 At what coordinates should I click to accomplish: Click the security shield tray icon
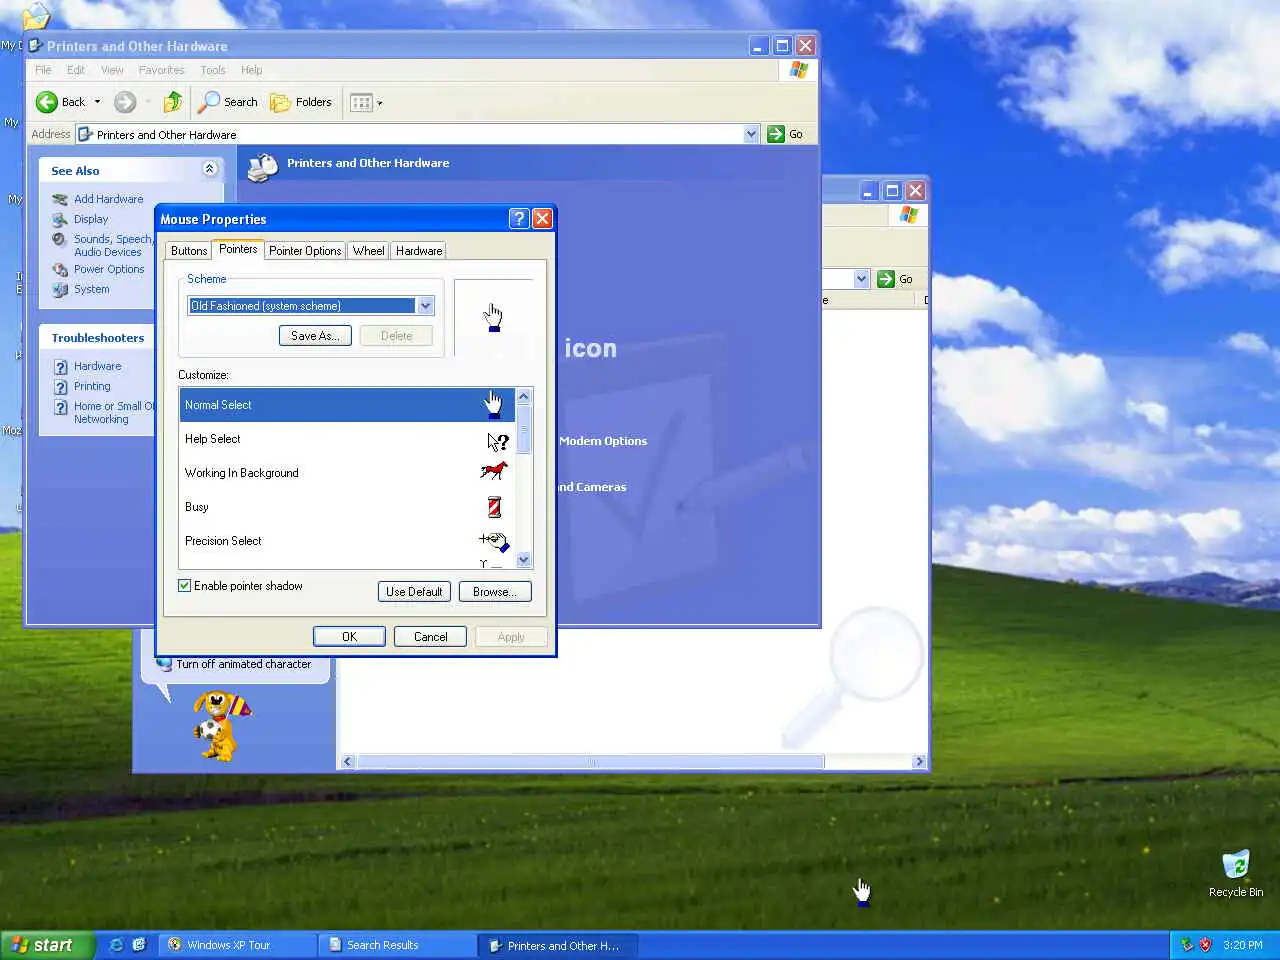pyautogui.click(x=1206, y=945)
